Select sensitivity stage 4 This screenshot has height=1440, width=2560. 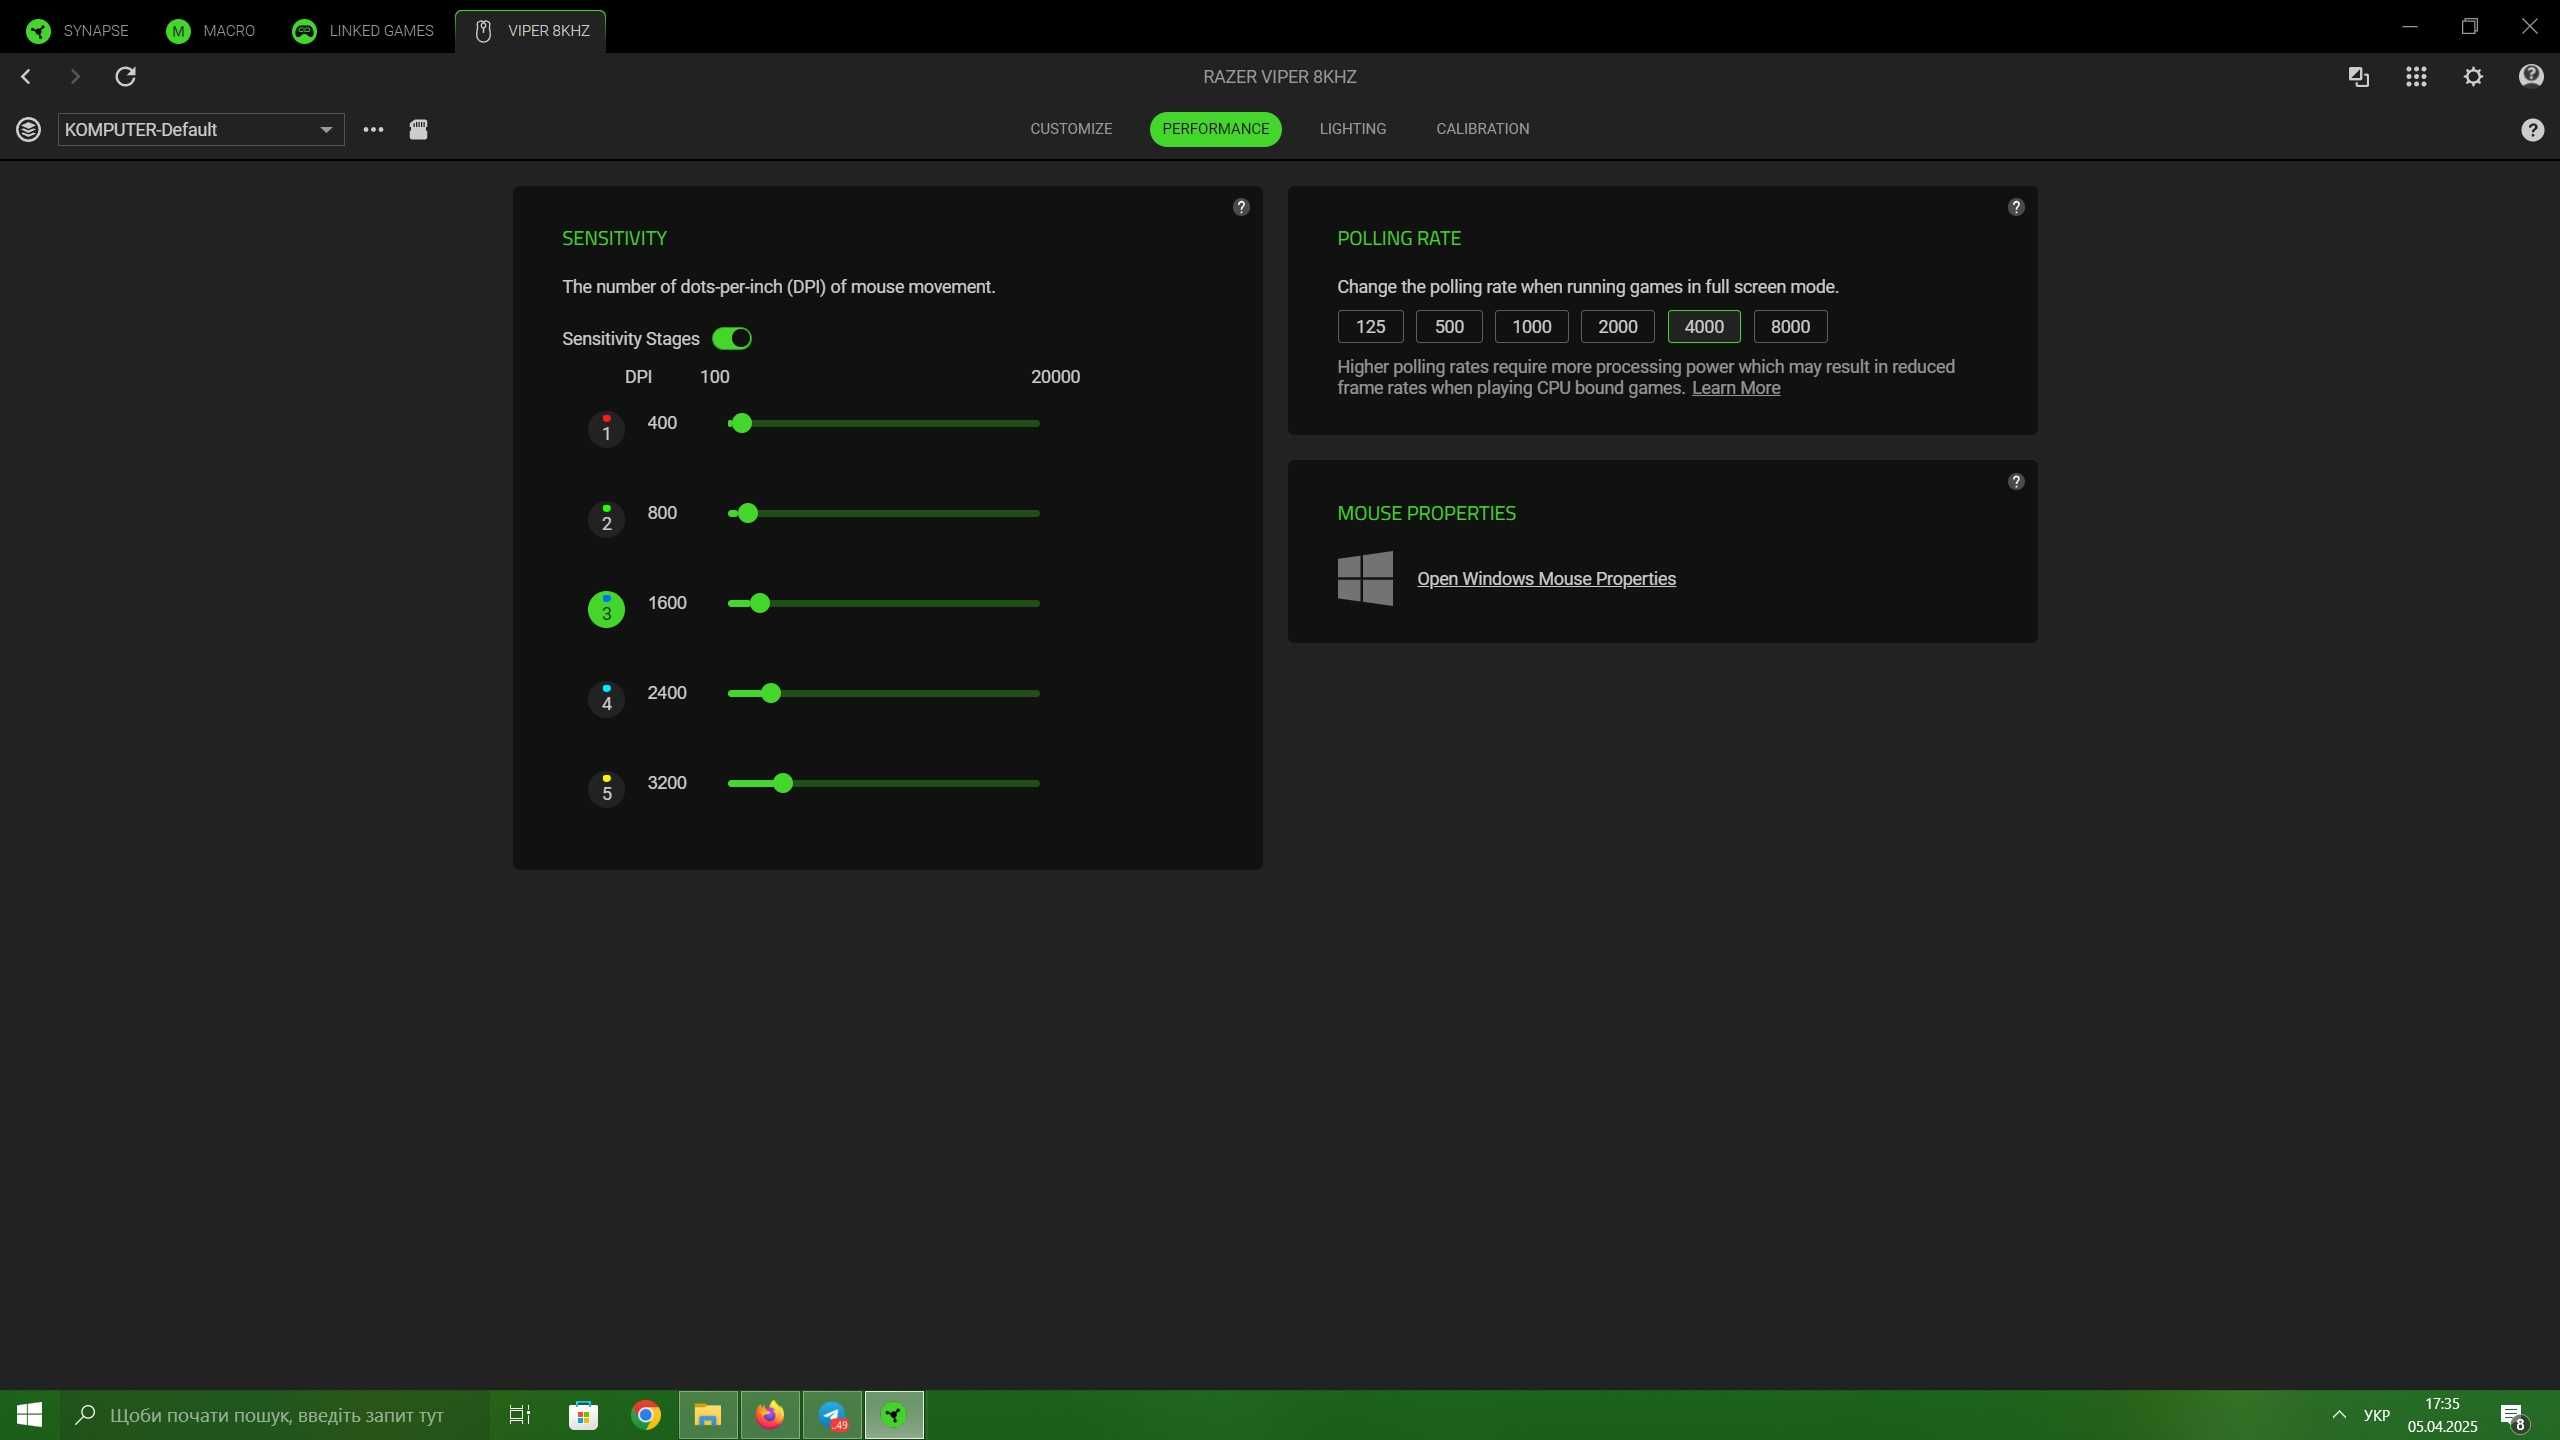point(606,699)
